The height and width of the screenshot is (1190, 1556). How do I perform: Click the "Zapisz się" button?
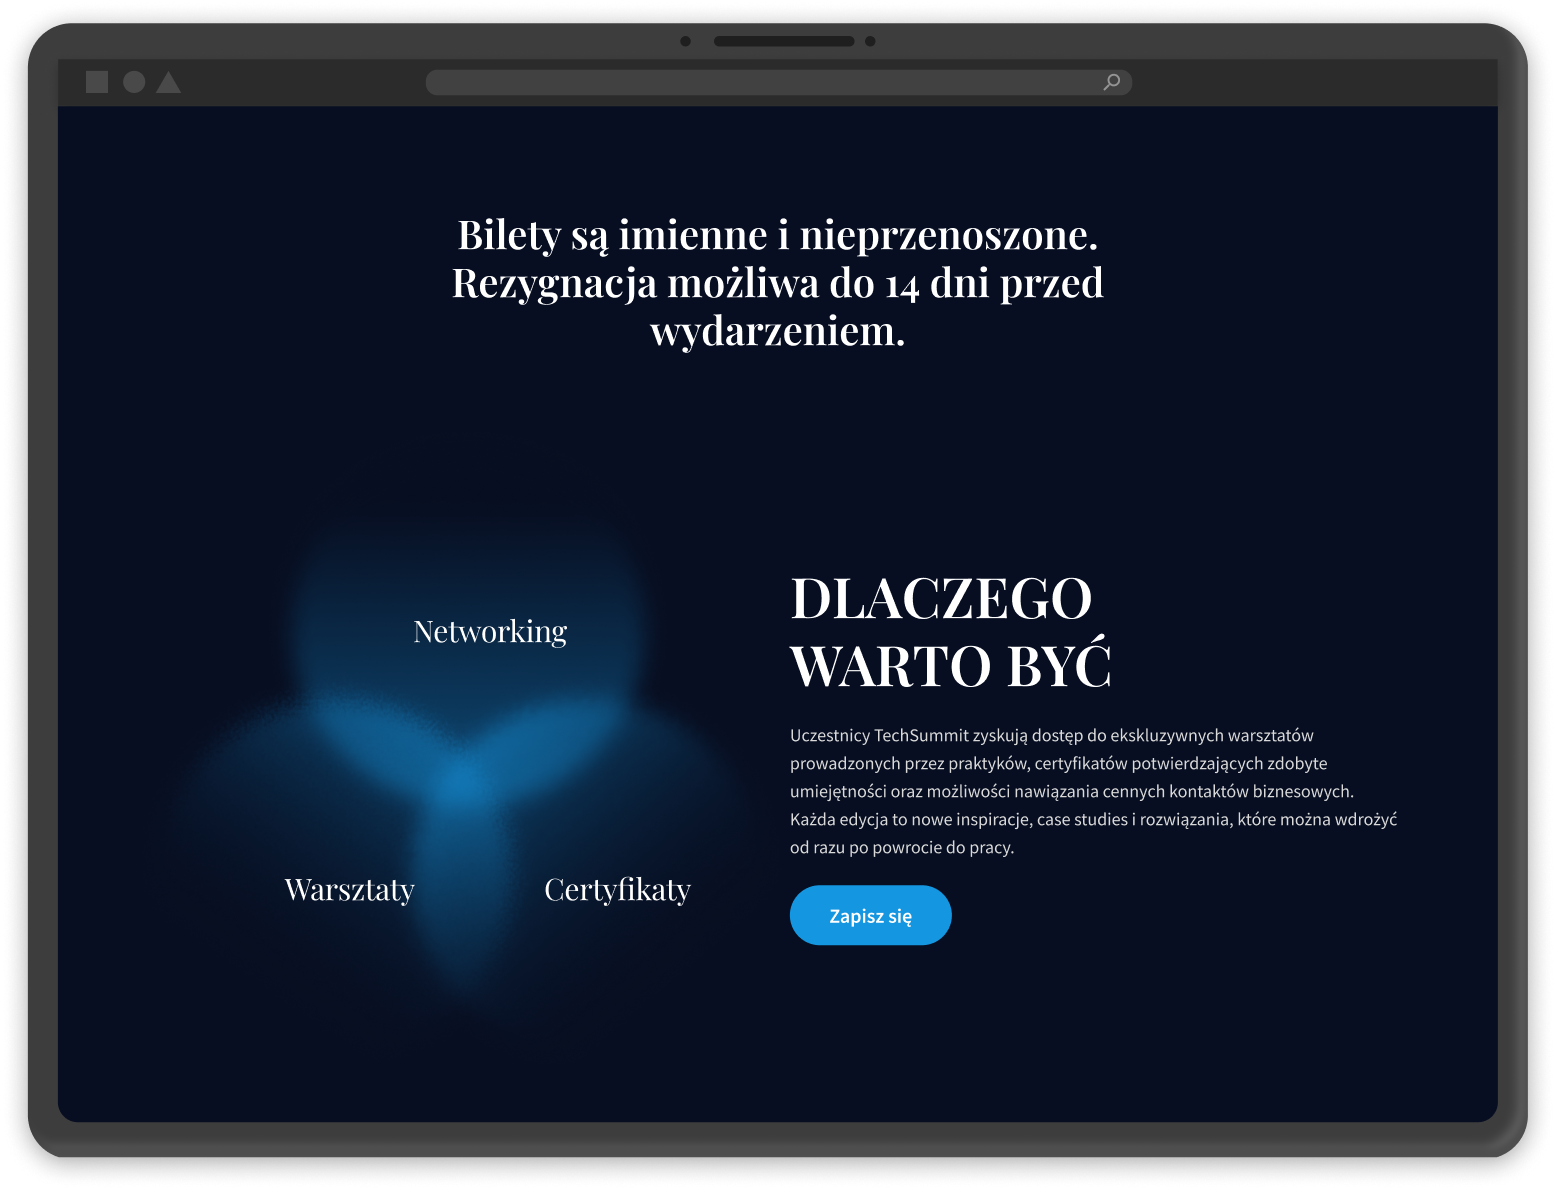coord(870,915)
